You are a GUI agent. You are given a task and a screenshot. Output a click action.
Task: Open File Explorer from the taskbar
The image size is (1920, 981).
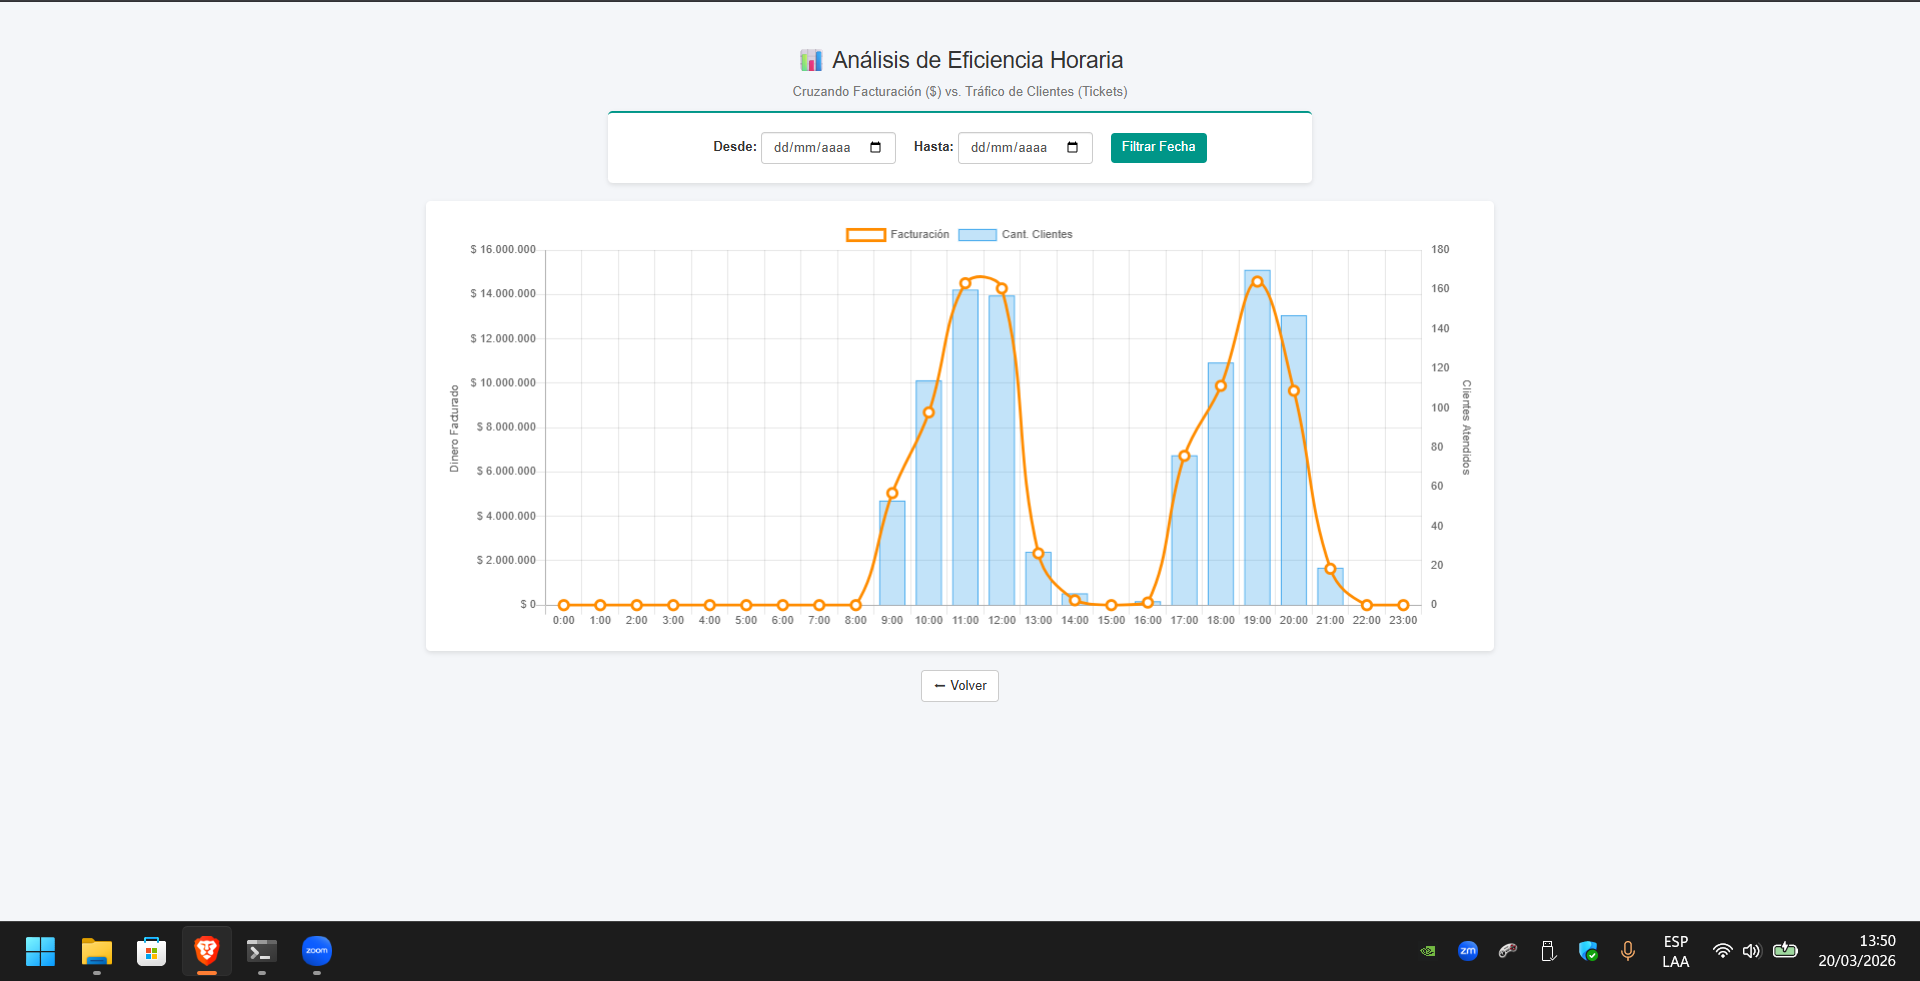coord(97,951)
